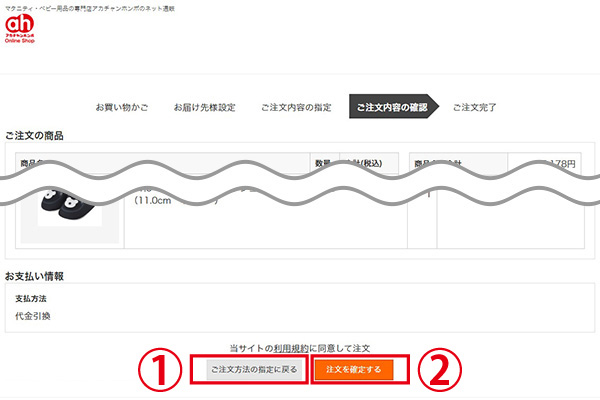Click the header tagline text above logo
600x400 pixels.
coord(90,8)
